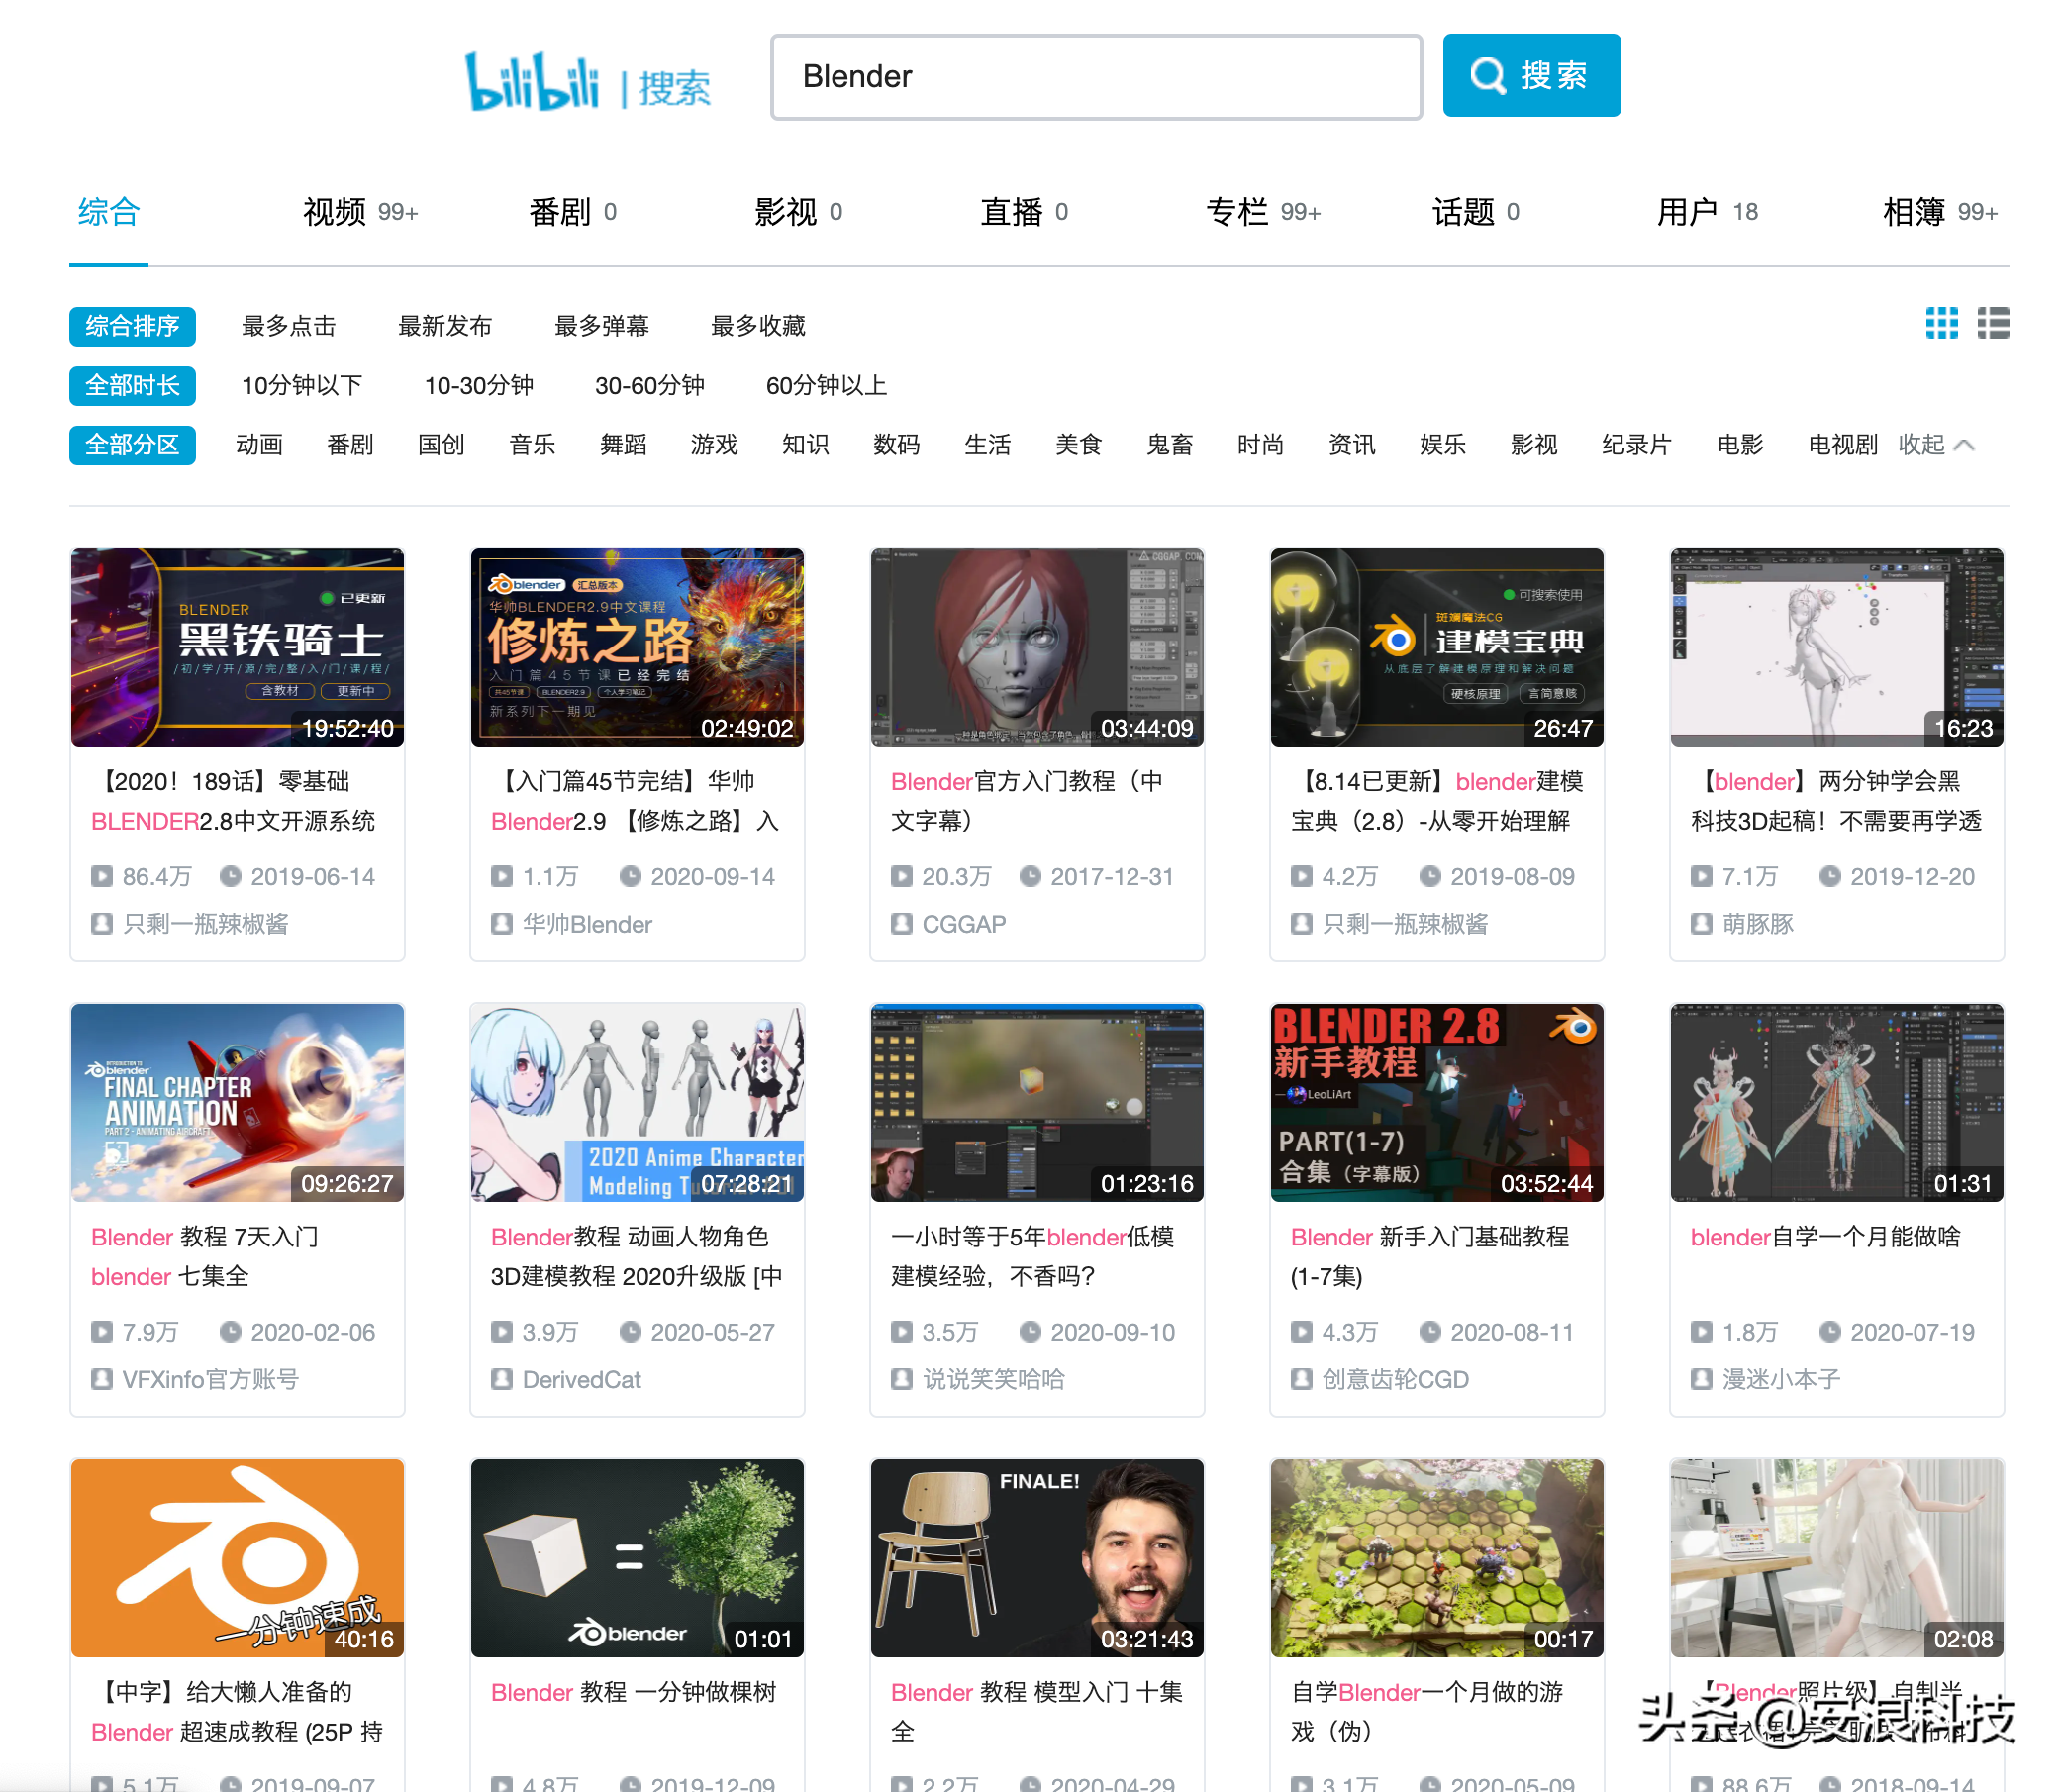Filter by 音乐 category
Image resolution: width=2063 pixels, height=1792 pixels.
pyautogui.click(x=533, y=445)
